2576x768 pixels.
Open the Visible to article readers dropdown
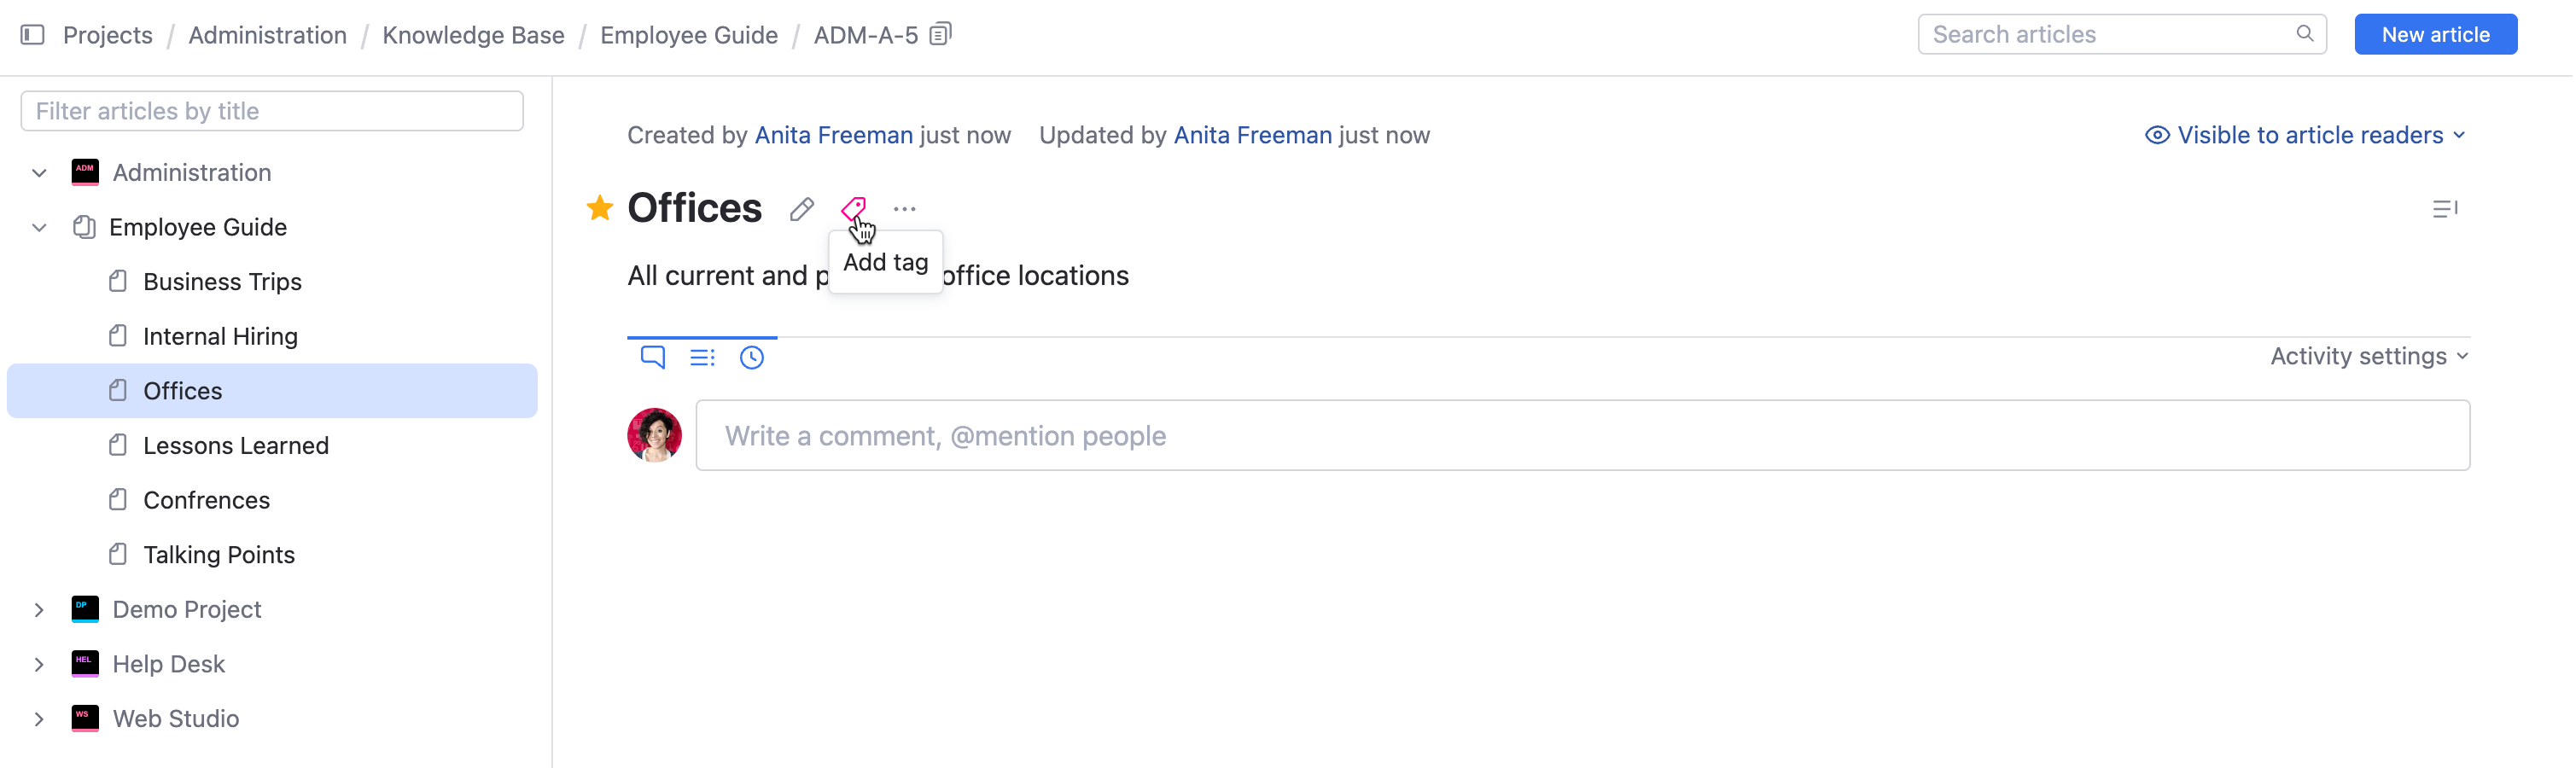tap(2311, 134)
